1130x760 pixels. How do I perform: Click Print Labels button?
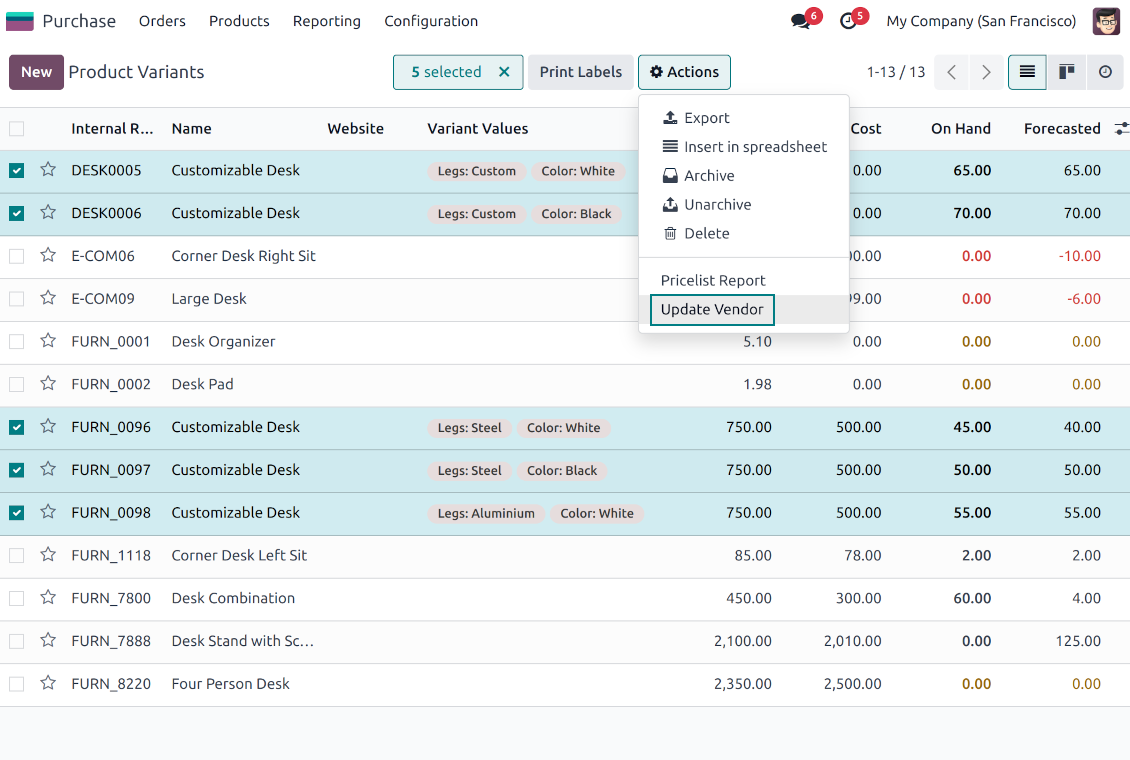pos(580,72)
